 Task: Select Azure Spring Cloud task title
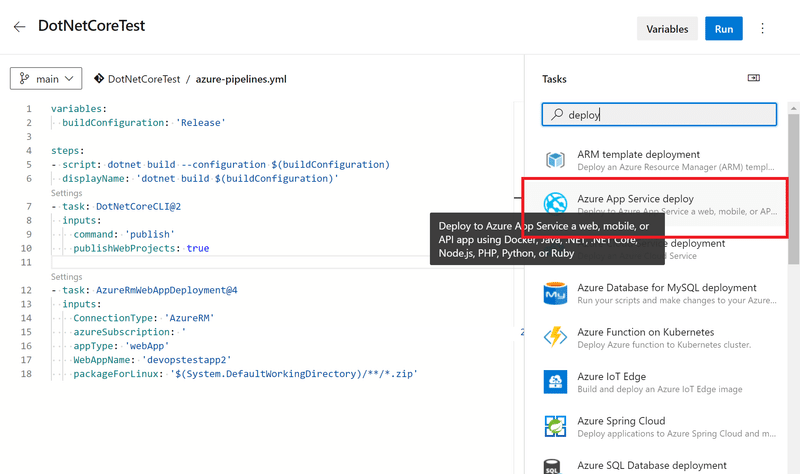621,421
